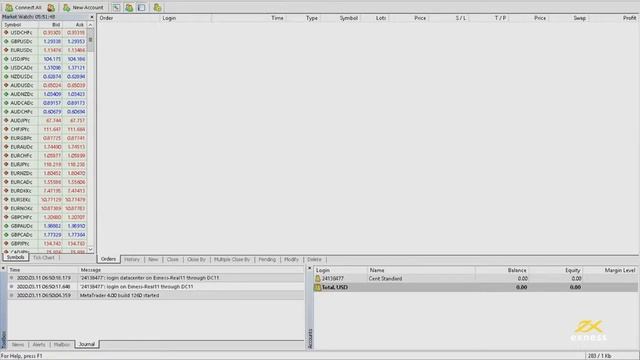This screenshot has width=640, height=360.
Task: Click the account icon beside login 24138477
Action: tap(318, 278)
